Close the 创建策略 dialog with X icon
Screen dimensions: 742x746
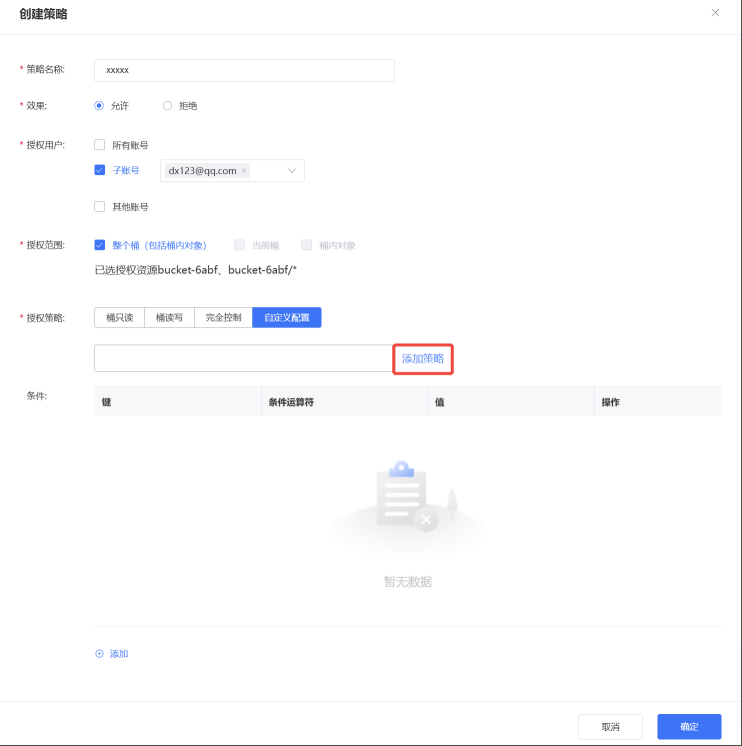point(715,13)
